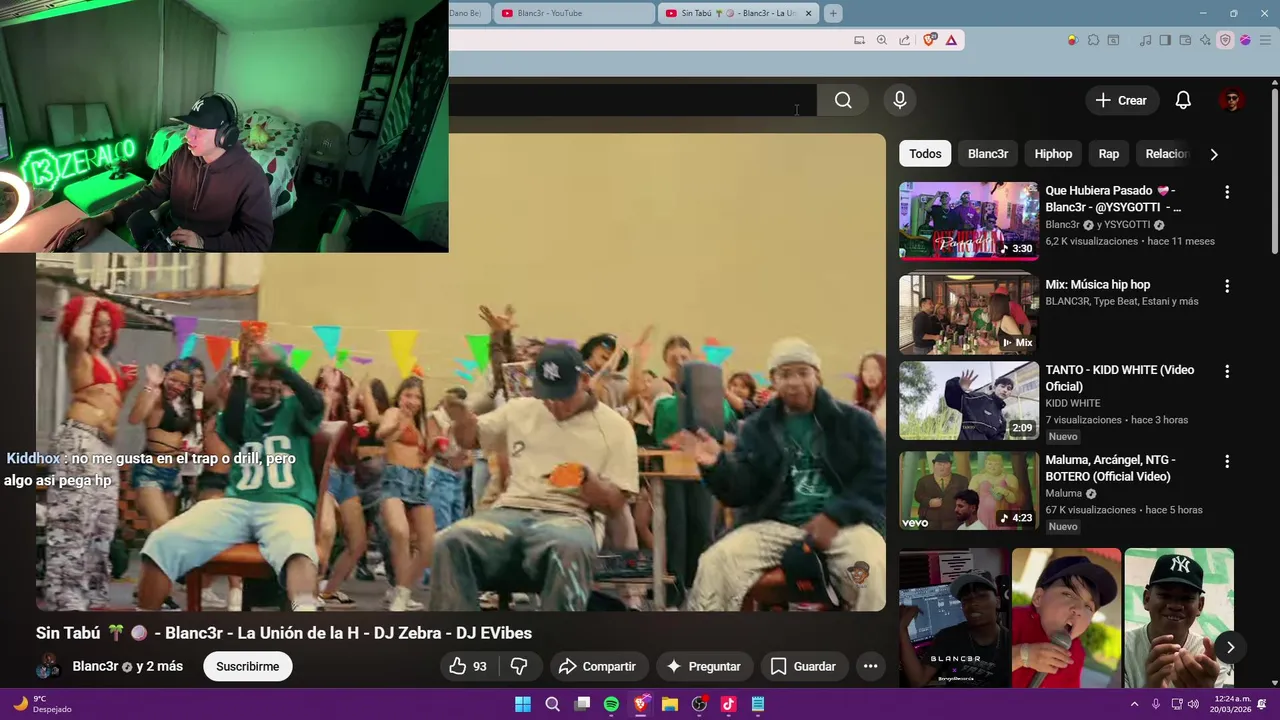Image resolution: width=1280 pixels, height=720 pixels.
Task: Open OBS Studio from the taskbar
Action: coord(699,704)
